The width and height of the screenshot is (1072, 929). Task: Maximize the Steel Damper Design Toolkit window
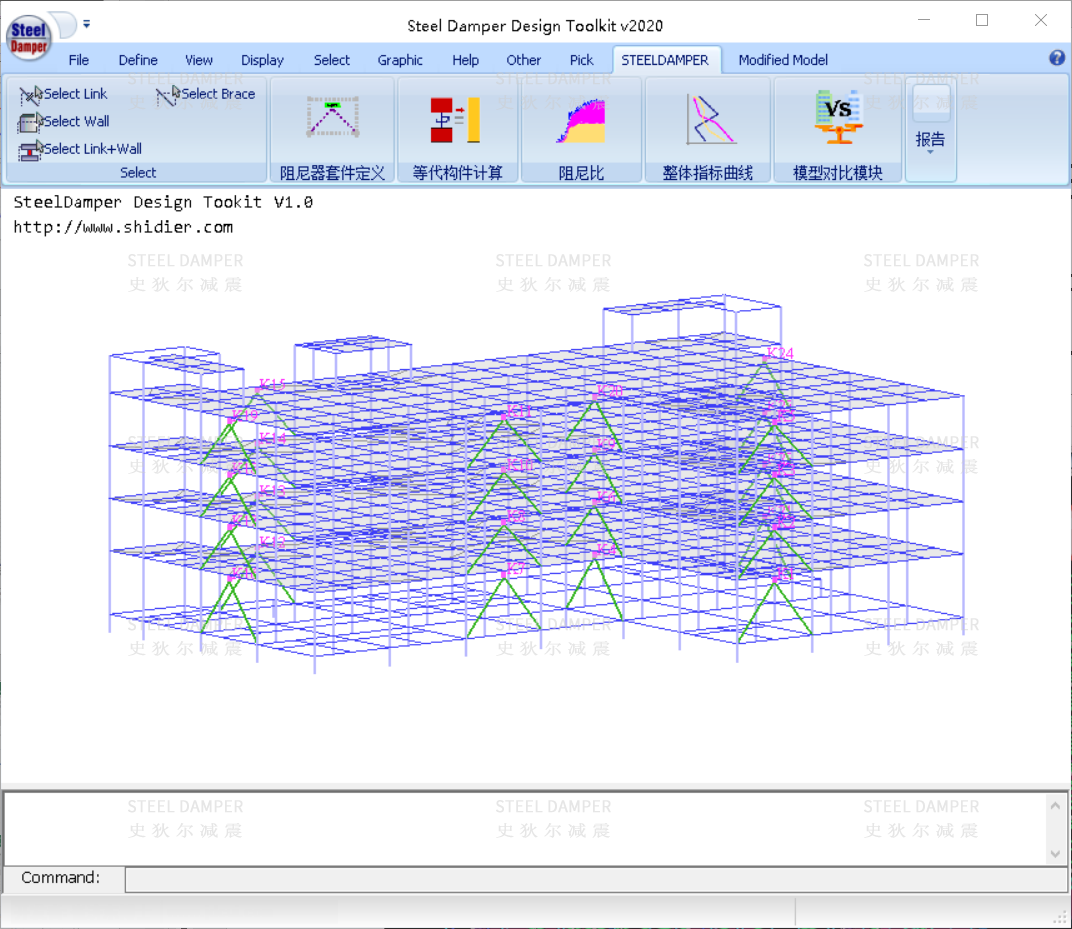coord(982,20)
